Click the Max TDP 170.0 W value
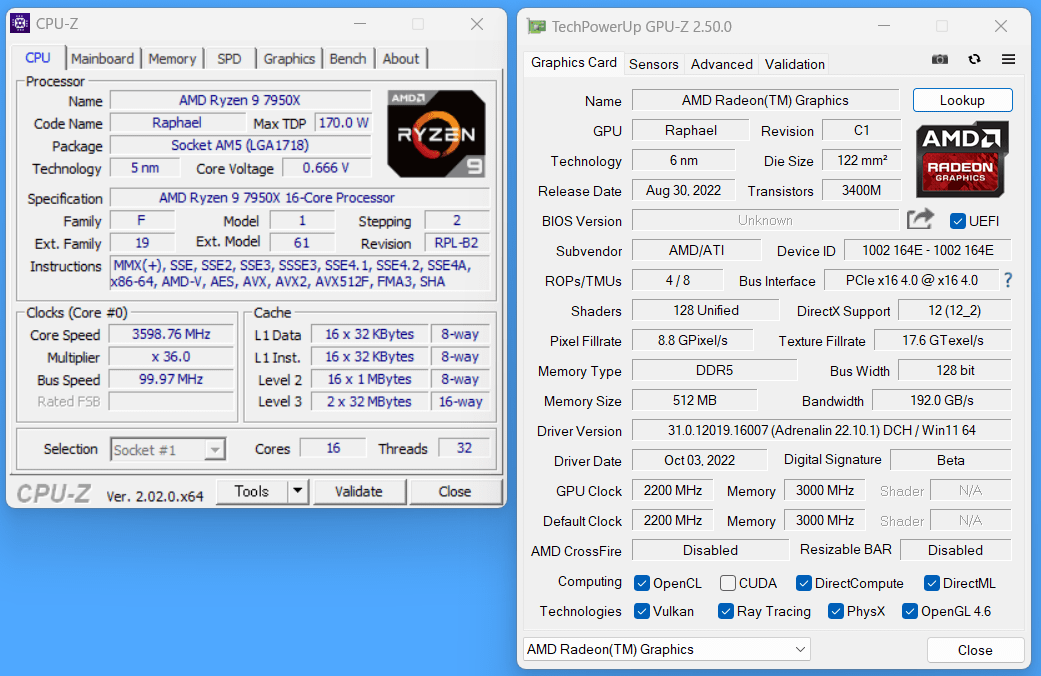Image resolution: width=1041 pixels, height=676 pixels. click(343, 123)
